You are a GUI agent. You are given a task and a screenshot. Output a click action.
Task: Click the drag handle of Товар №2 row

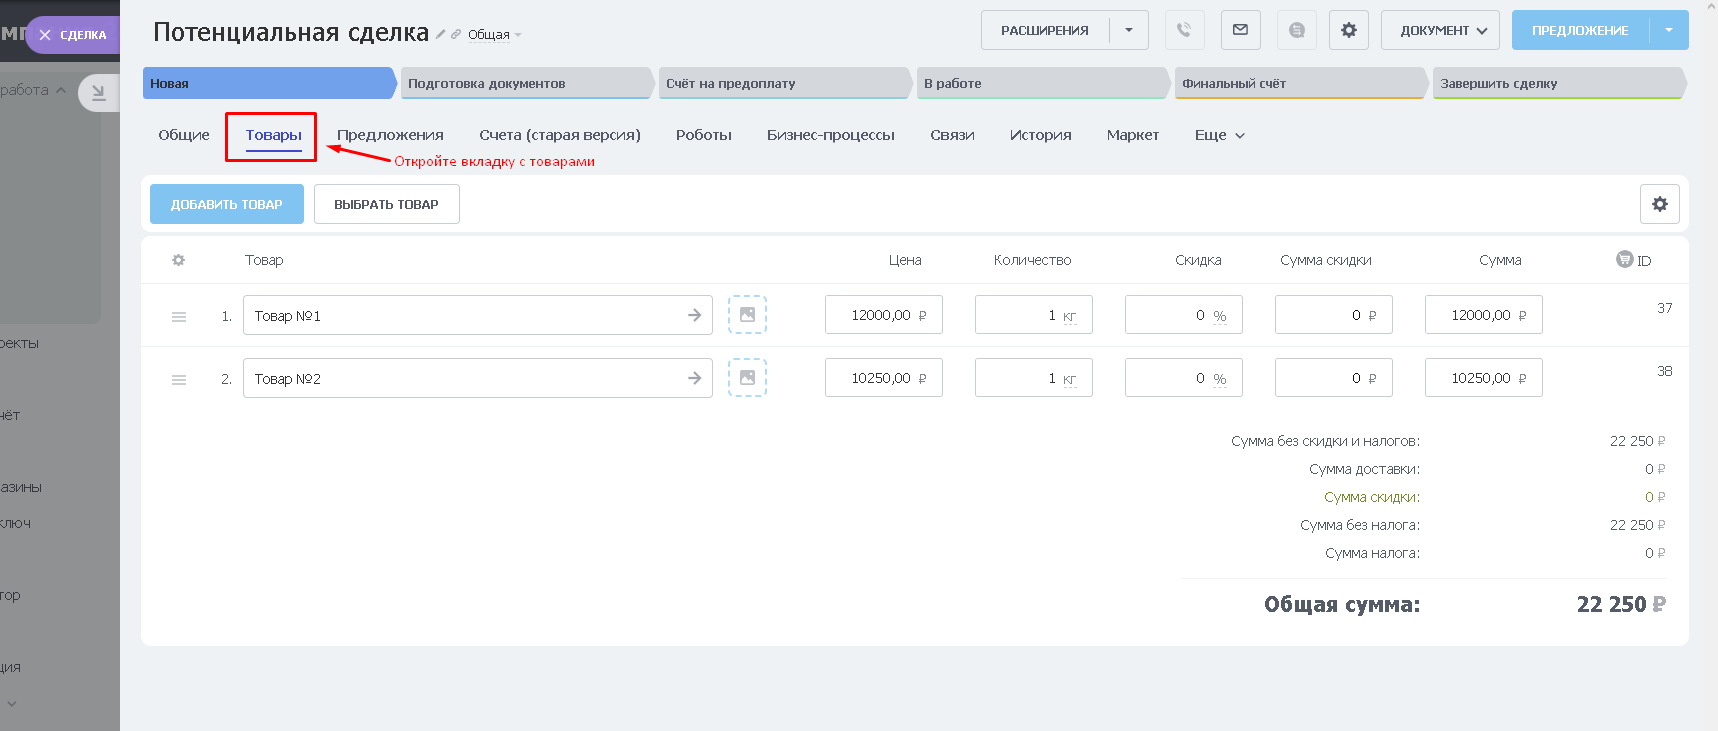pos(179,379)
